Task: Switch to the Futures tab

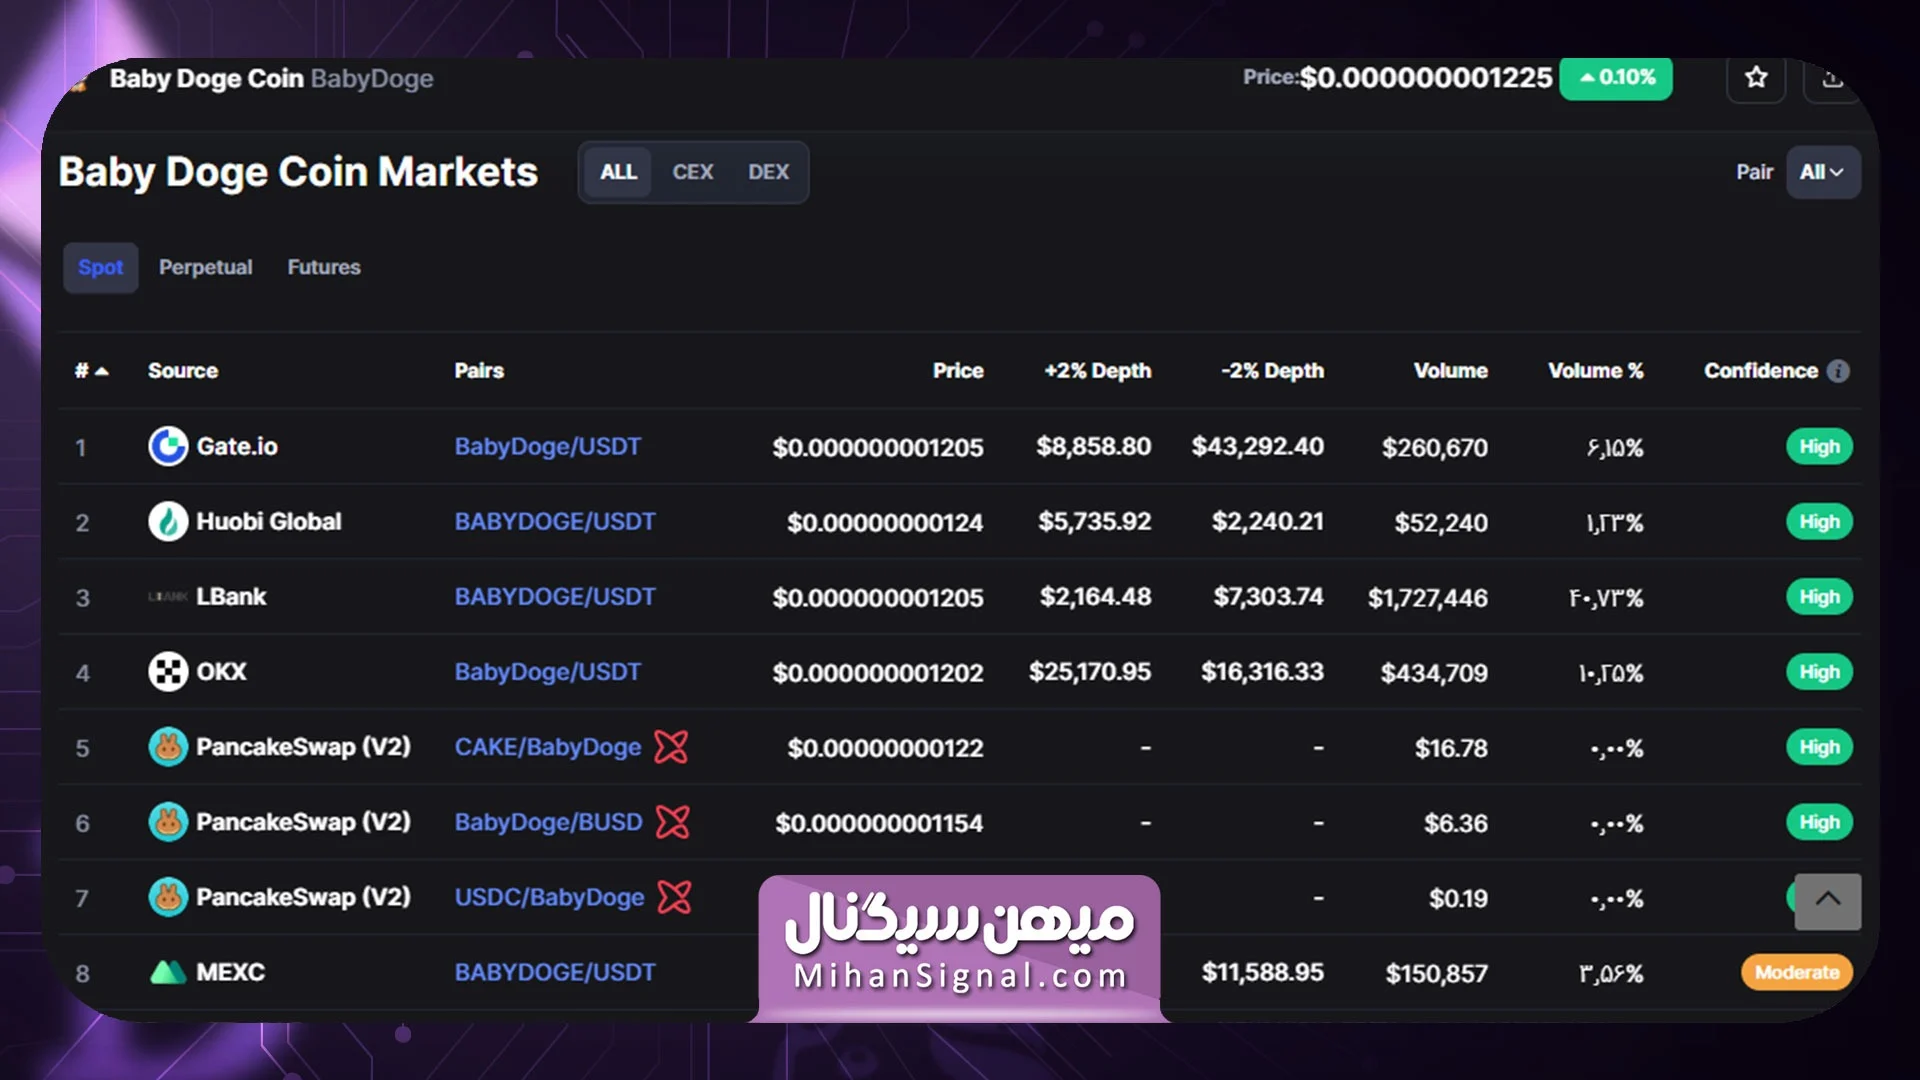Action: point(324,267)
